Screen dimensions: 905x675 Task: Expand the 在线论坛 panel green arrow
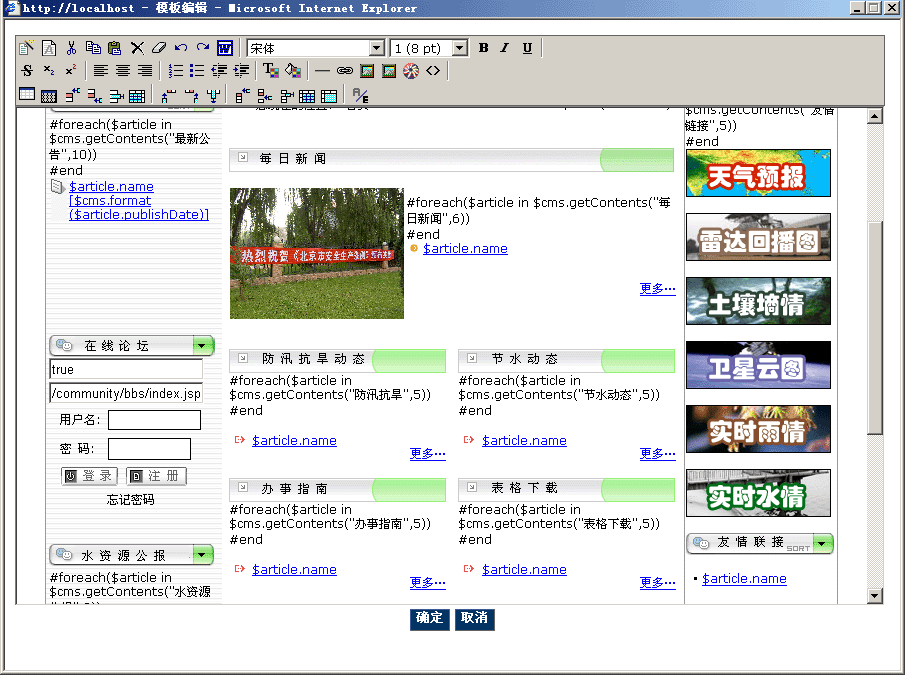tap(203, 345)
